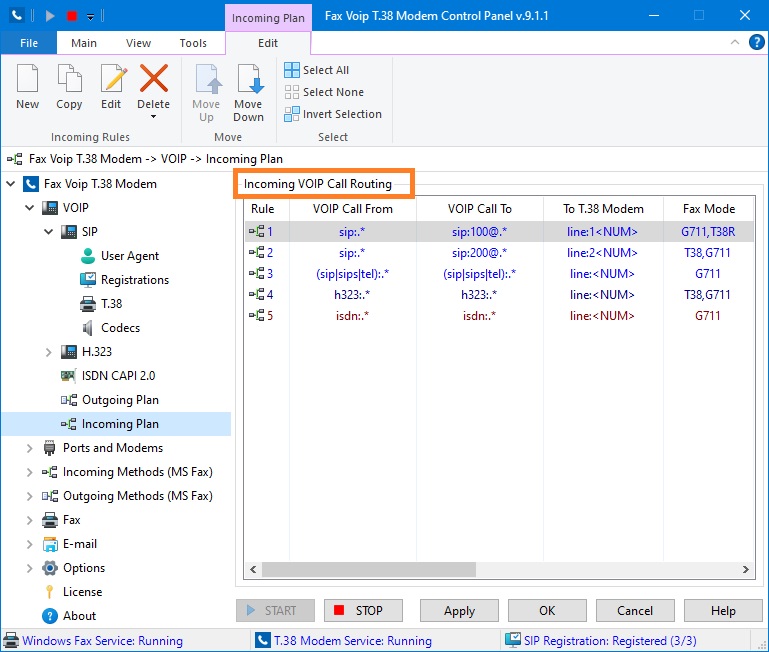Image resolution: width=769 pixels, height=652 pixels.
Task: Click the VOIP Call From column header
Action: click(x=353, y=209)
